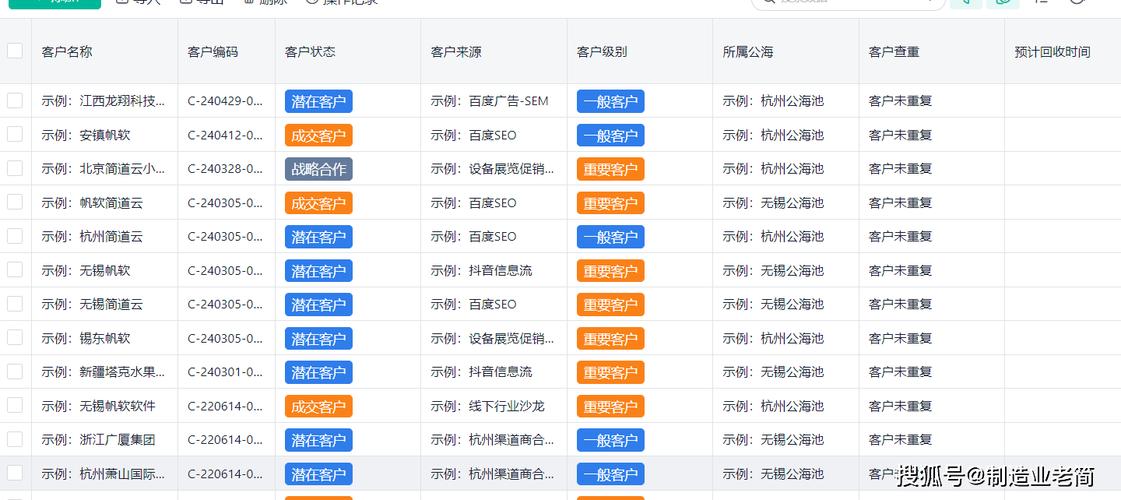Open customer 示例：浙江广厦集团
Viewport: 1121px width, 500px height.
point(99,440)
